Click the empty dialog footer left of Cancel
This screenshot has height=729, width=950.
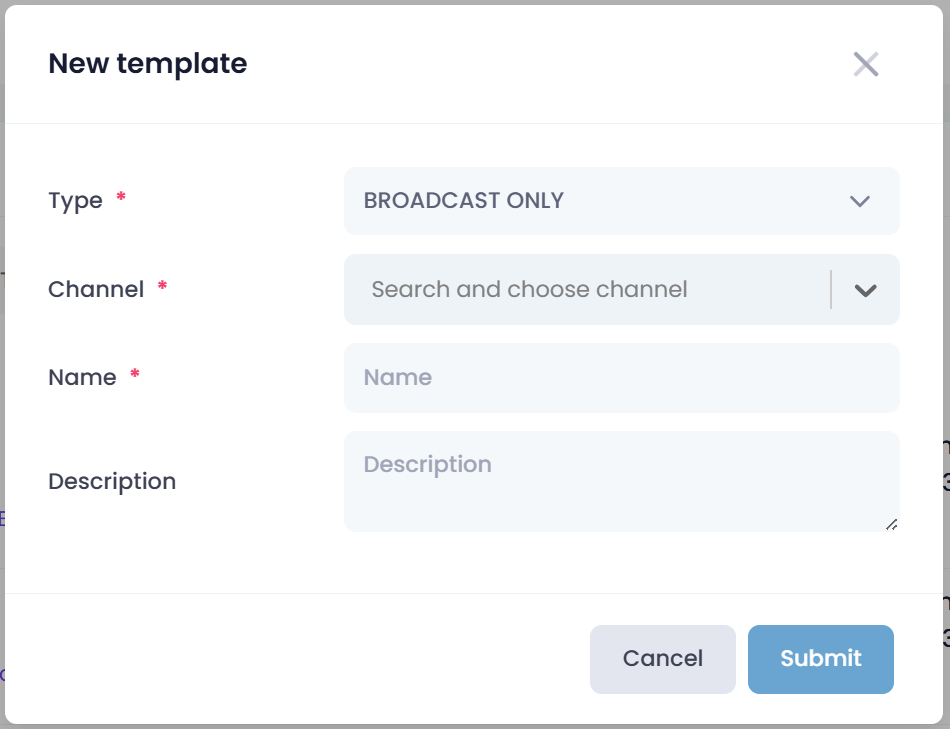[300, 659]
